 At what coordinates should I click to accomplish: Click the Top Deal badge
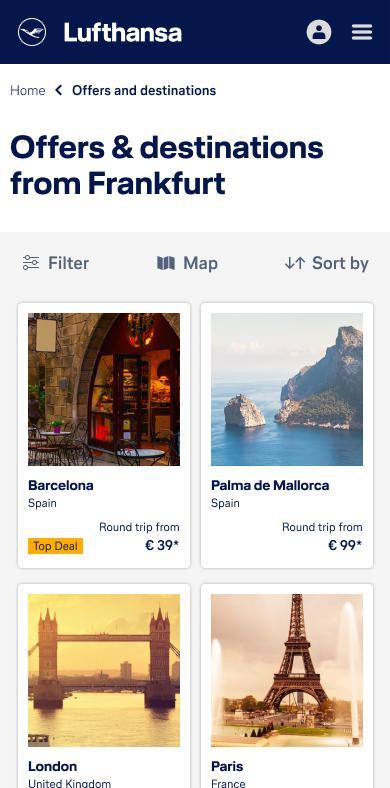[55, 546]
